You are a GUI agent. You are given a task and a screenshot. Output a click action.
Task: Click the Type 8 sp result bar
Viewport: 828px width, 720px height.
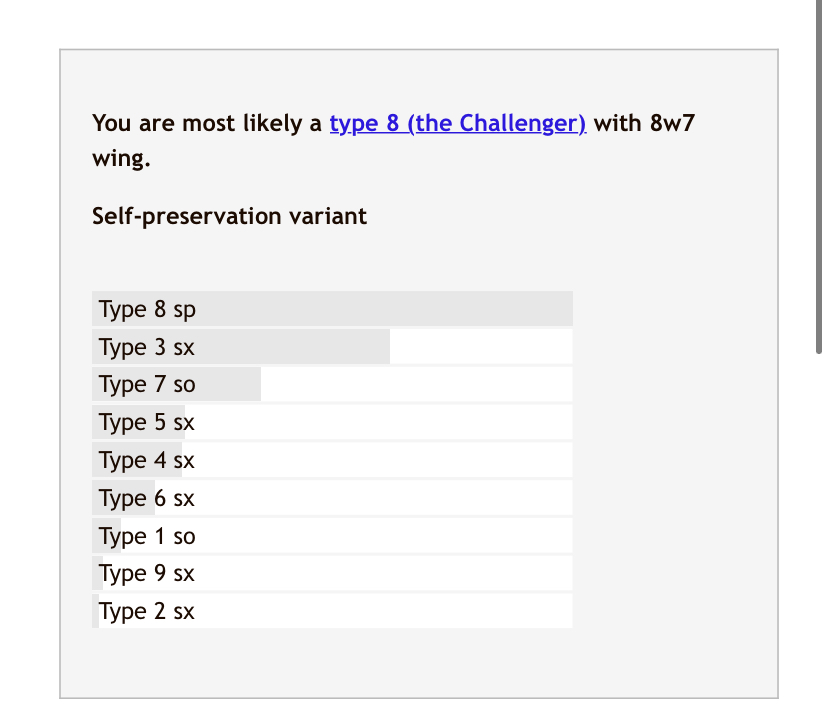(x=332, y=308)
